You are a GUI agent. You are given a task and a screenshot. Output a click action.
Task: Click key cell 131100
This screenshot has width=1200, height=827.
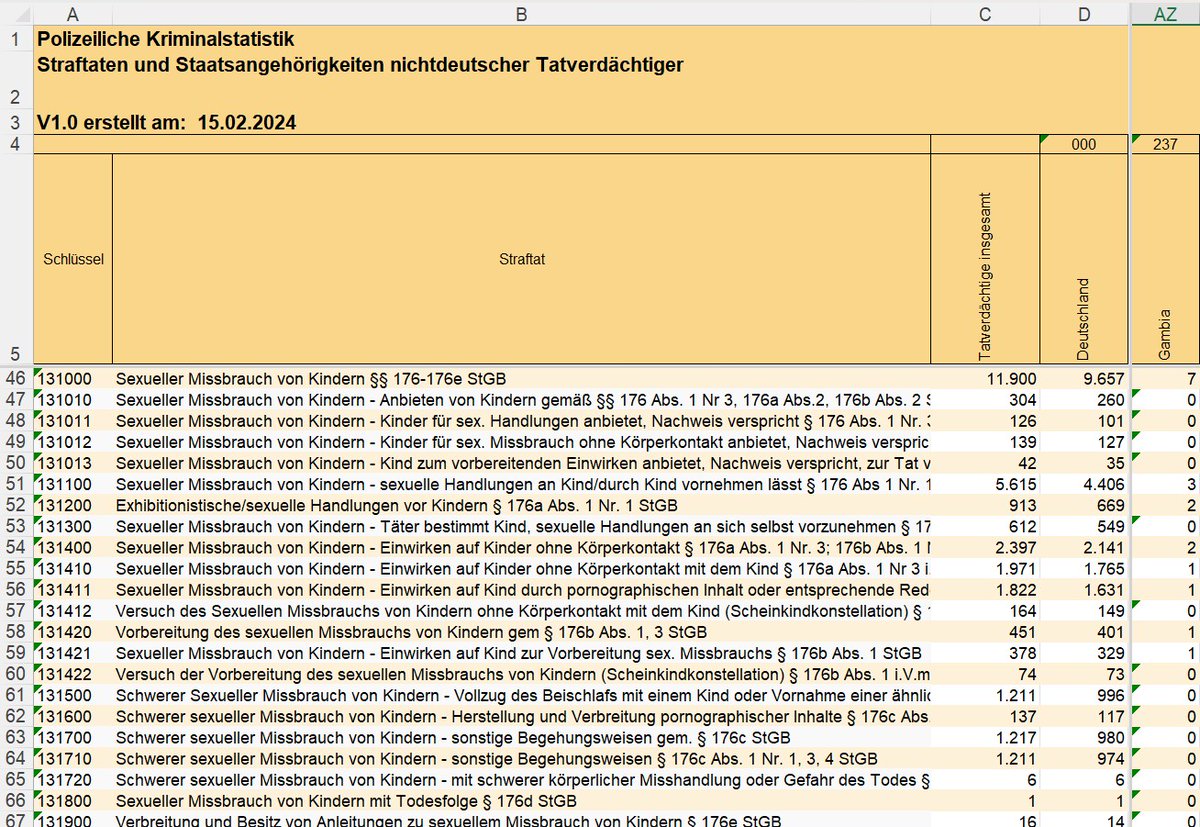[x=73, y=484]
